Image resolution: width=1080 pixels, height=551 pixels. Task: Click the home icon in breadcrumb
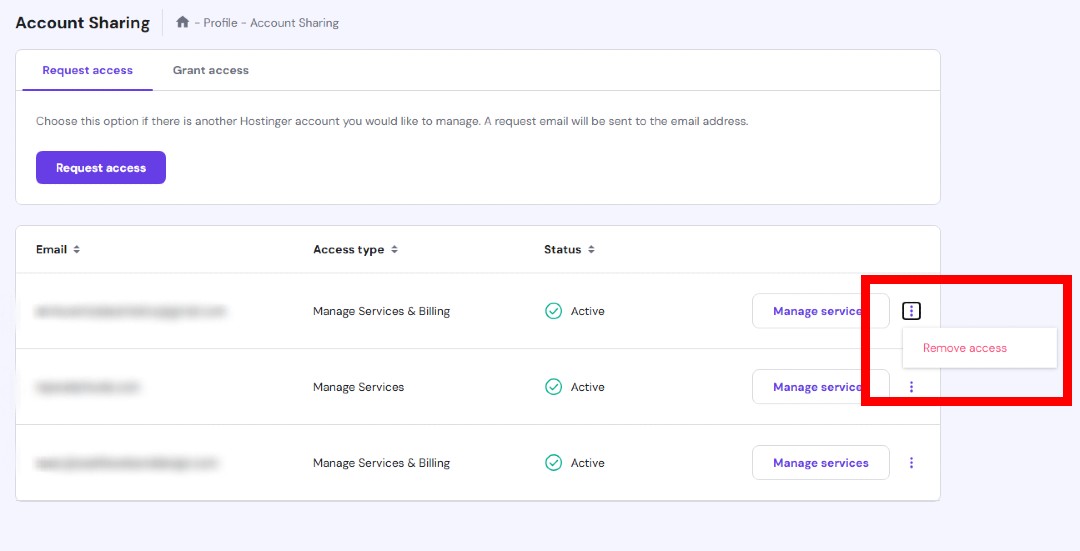click(183, 22)
